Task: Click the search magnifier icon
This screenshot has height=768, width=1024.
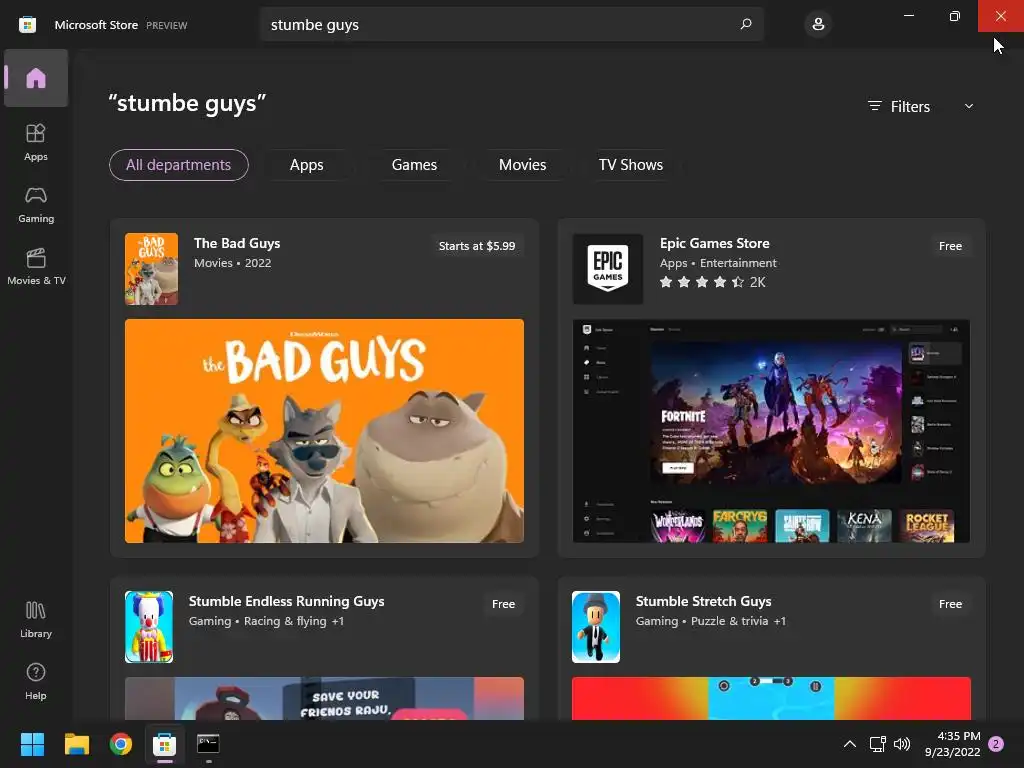Action: pos(746,24)
